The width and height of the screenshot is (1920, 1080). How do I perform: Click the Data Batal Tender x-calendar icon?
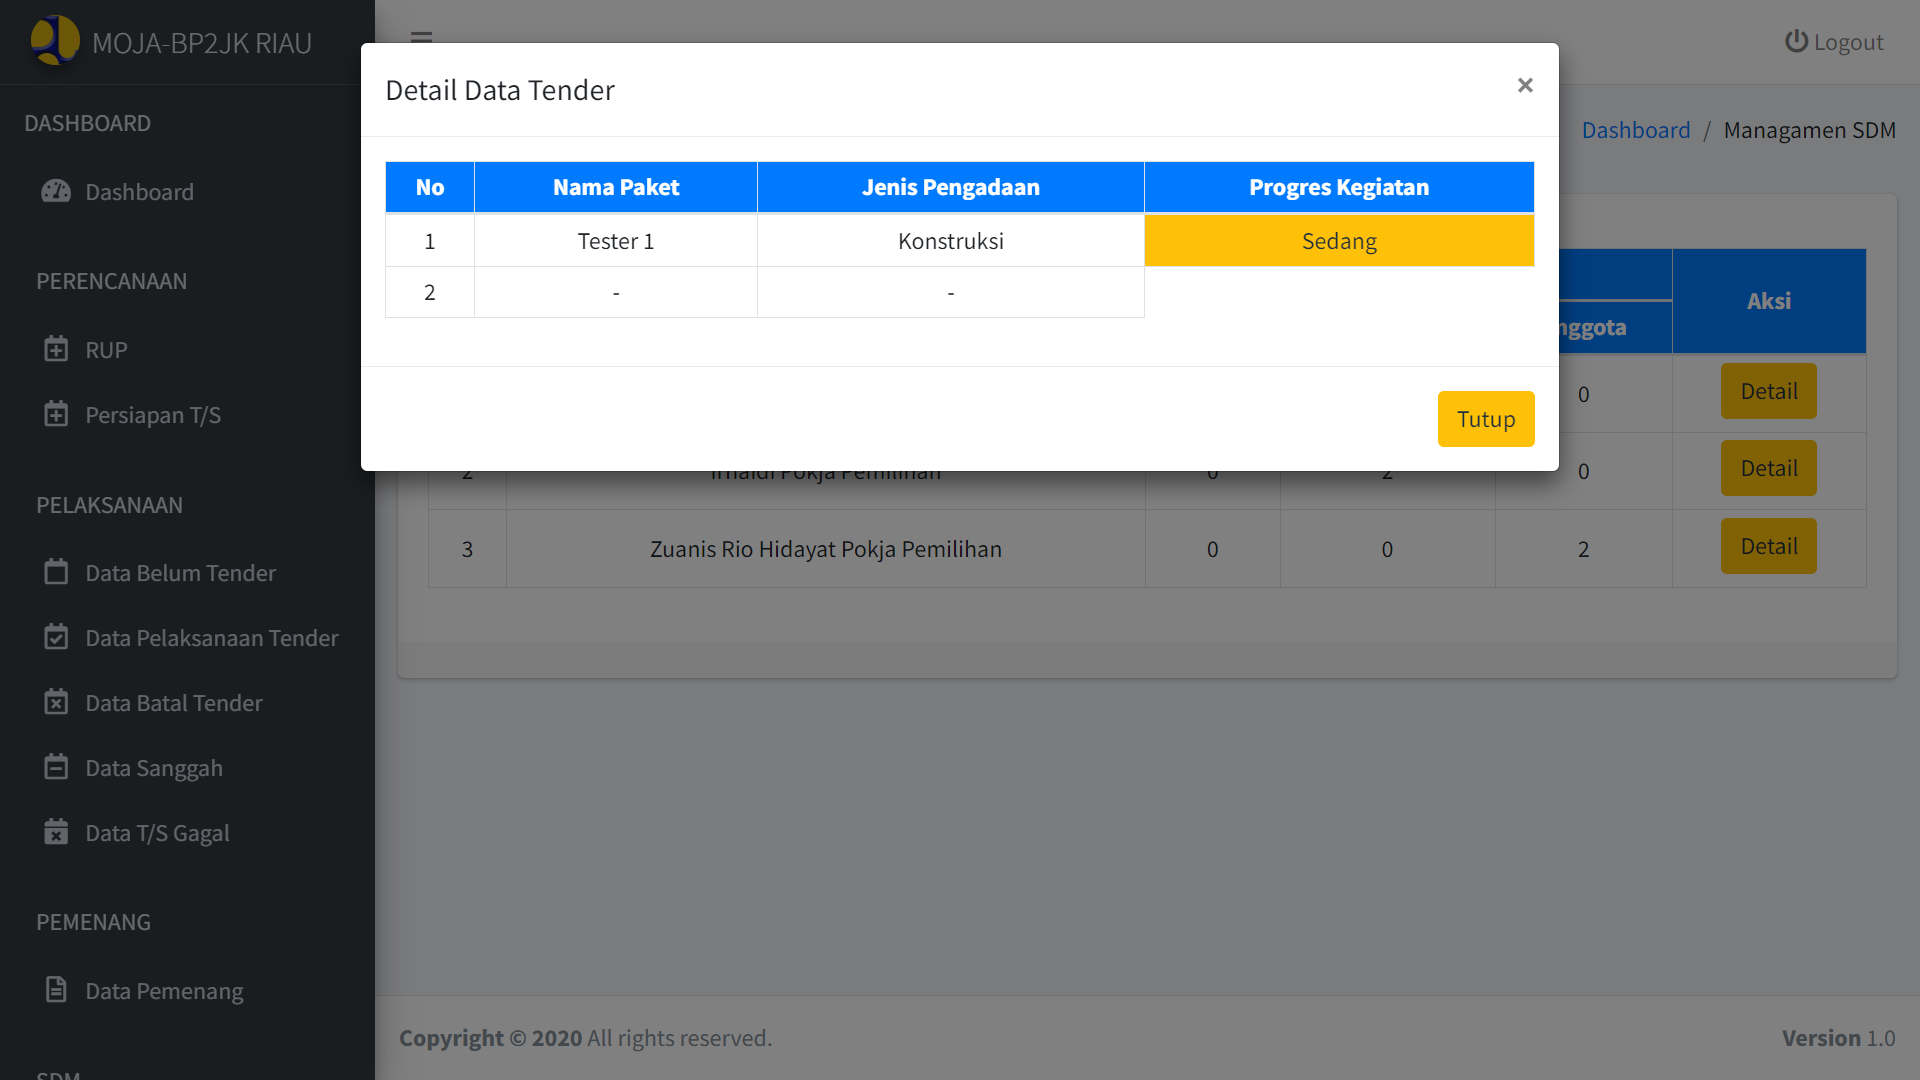coord(56,702)
